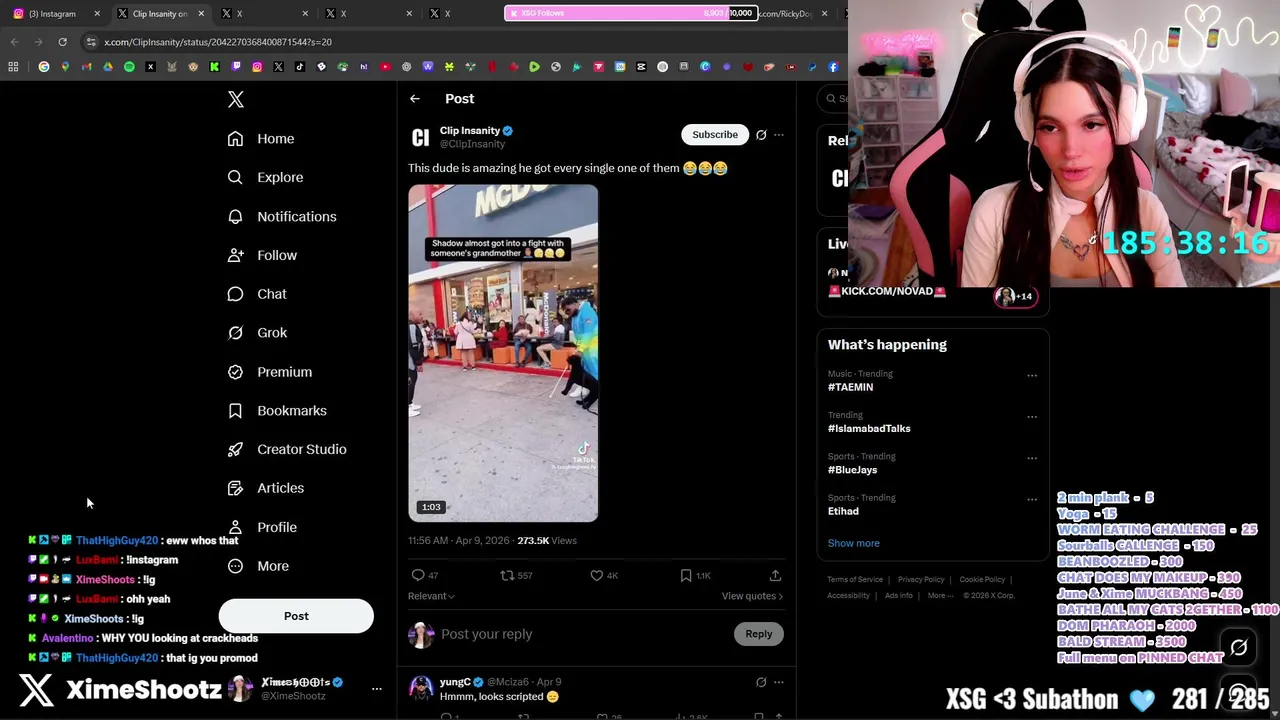Screen dimensions: 1280x720
Task: Open the Kick bookmark icon in bookmarks bar
Action: pos(214,67)
